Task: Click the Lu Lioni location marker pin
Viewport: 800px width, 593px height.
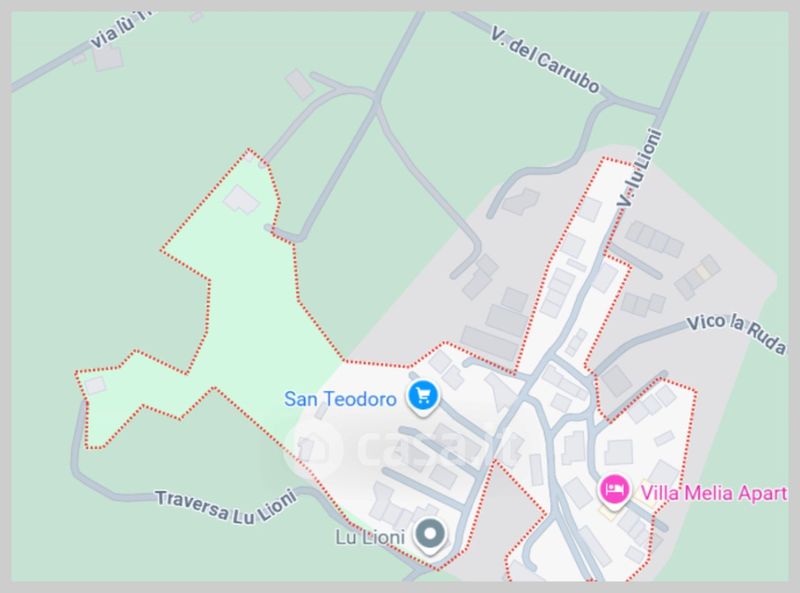Action: [x=430, y=535]
